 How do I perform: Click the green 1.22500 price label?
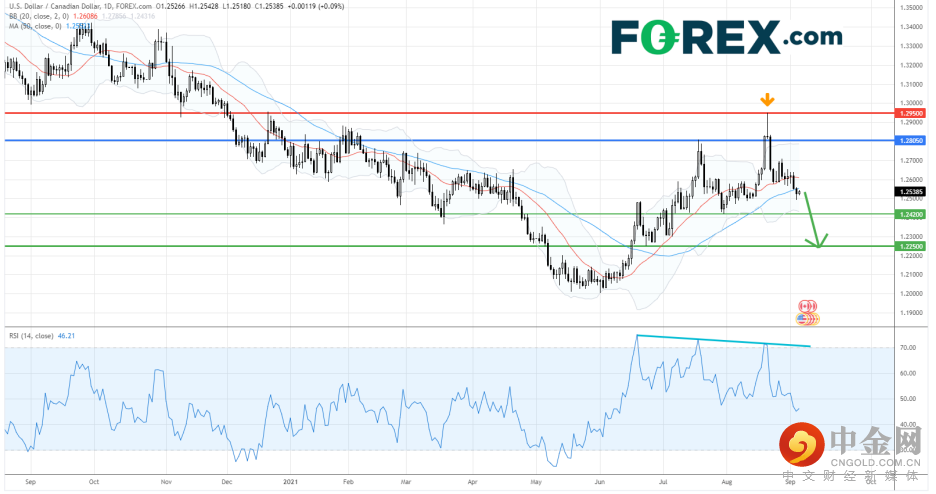[x=911, y=246]
